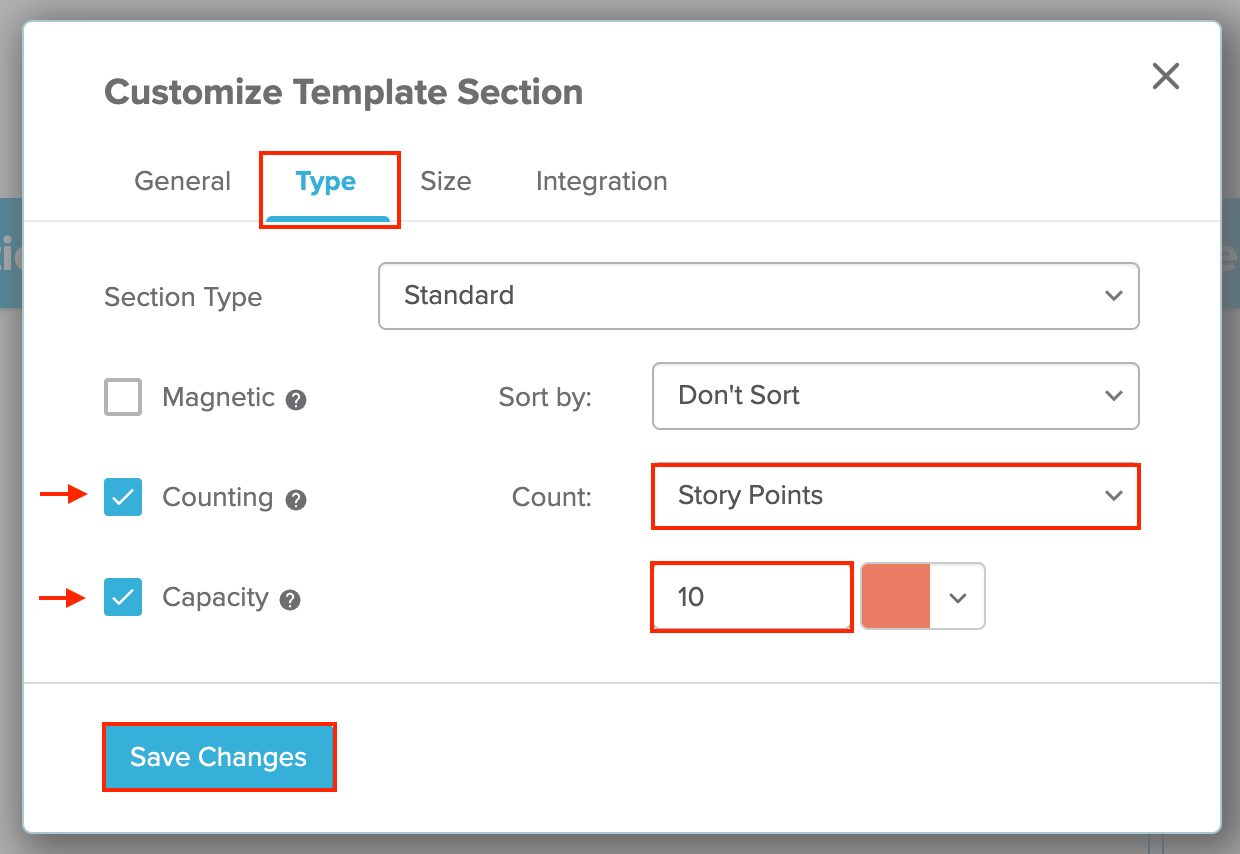
Task: Close the Customize Template Section dialog
Action: 1166,76
